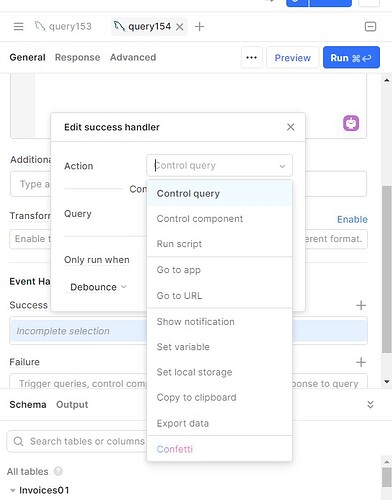Expand the Debounce dropdown

[x=98, y=287]
